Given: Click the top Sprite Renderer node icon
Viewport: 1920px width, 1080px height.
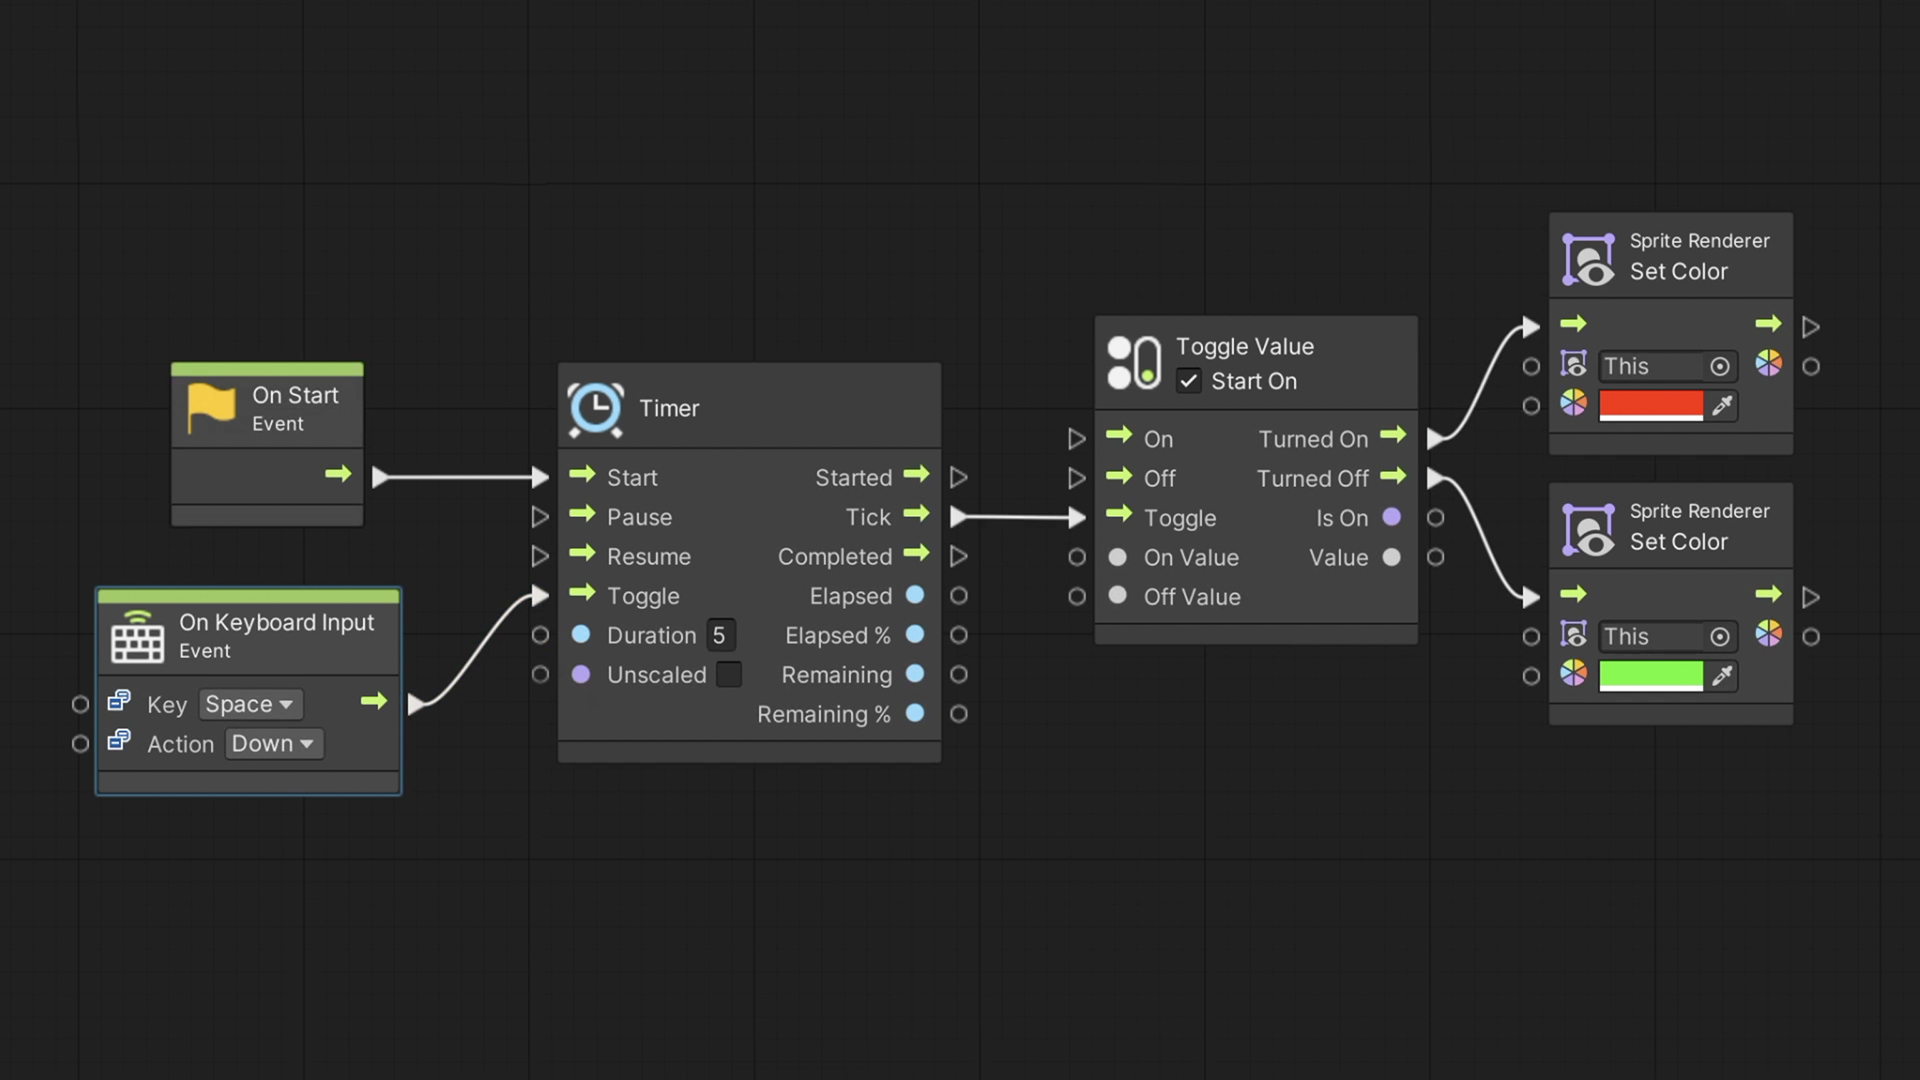Looking at the screenshot, I should point(1590,258).
